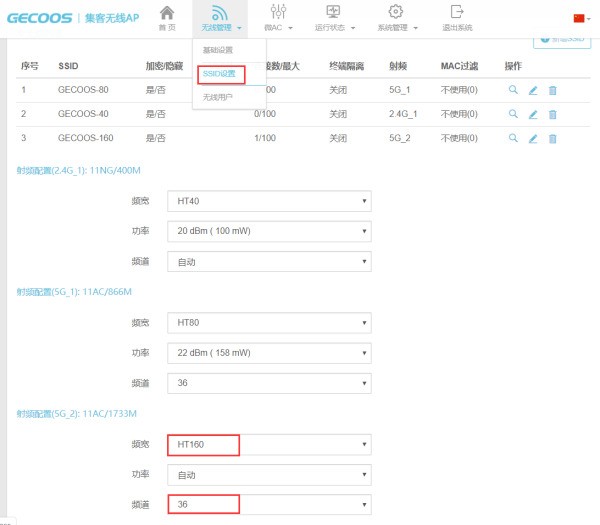Open 5G_1 bandwidth dropdown showing HT80
This screenshot has height=525, width=600.
269,323
